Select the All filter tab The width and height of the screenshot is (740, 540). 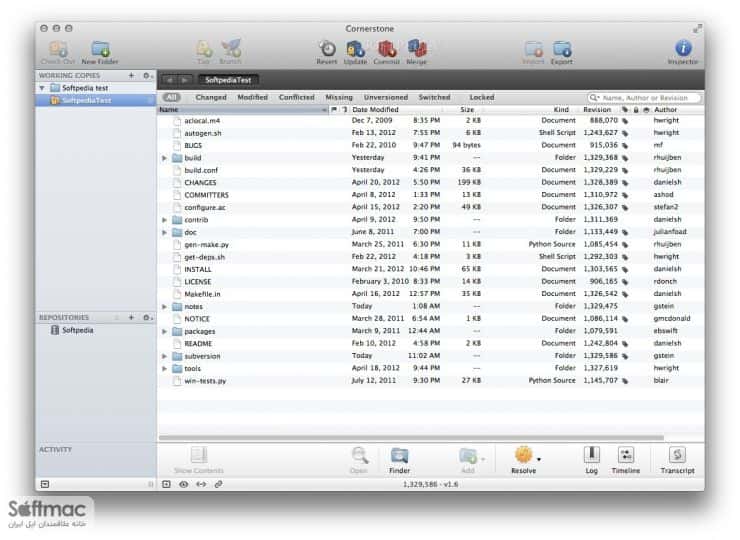[x=172, y=97]
